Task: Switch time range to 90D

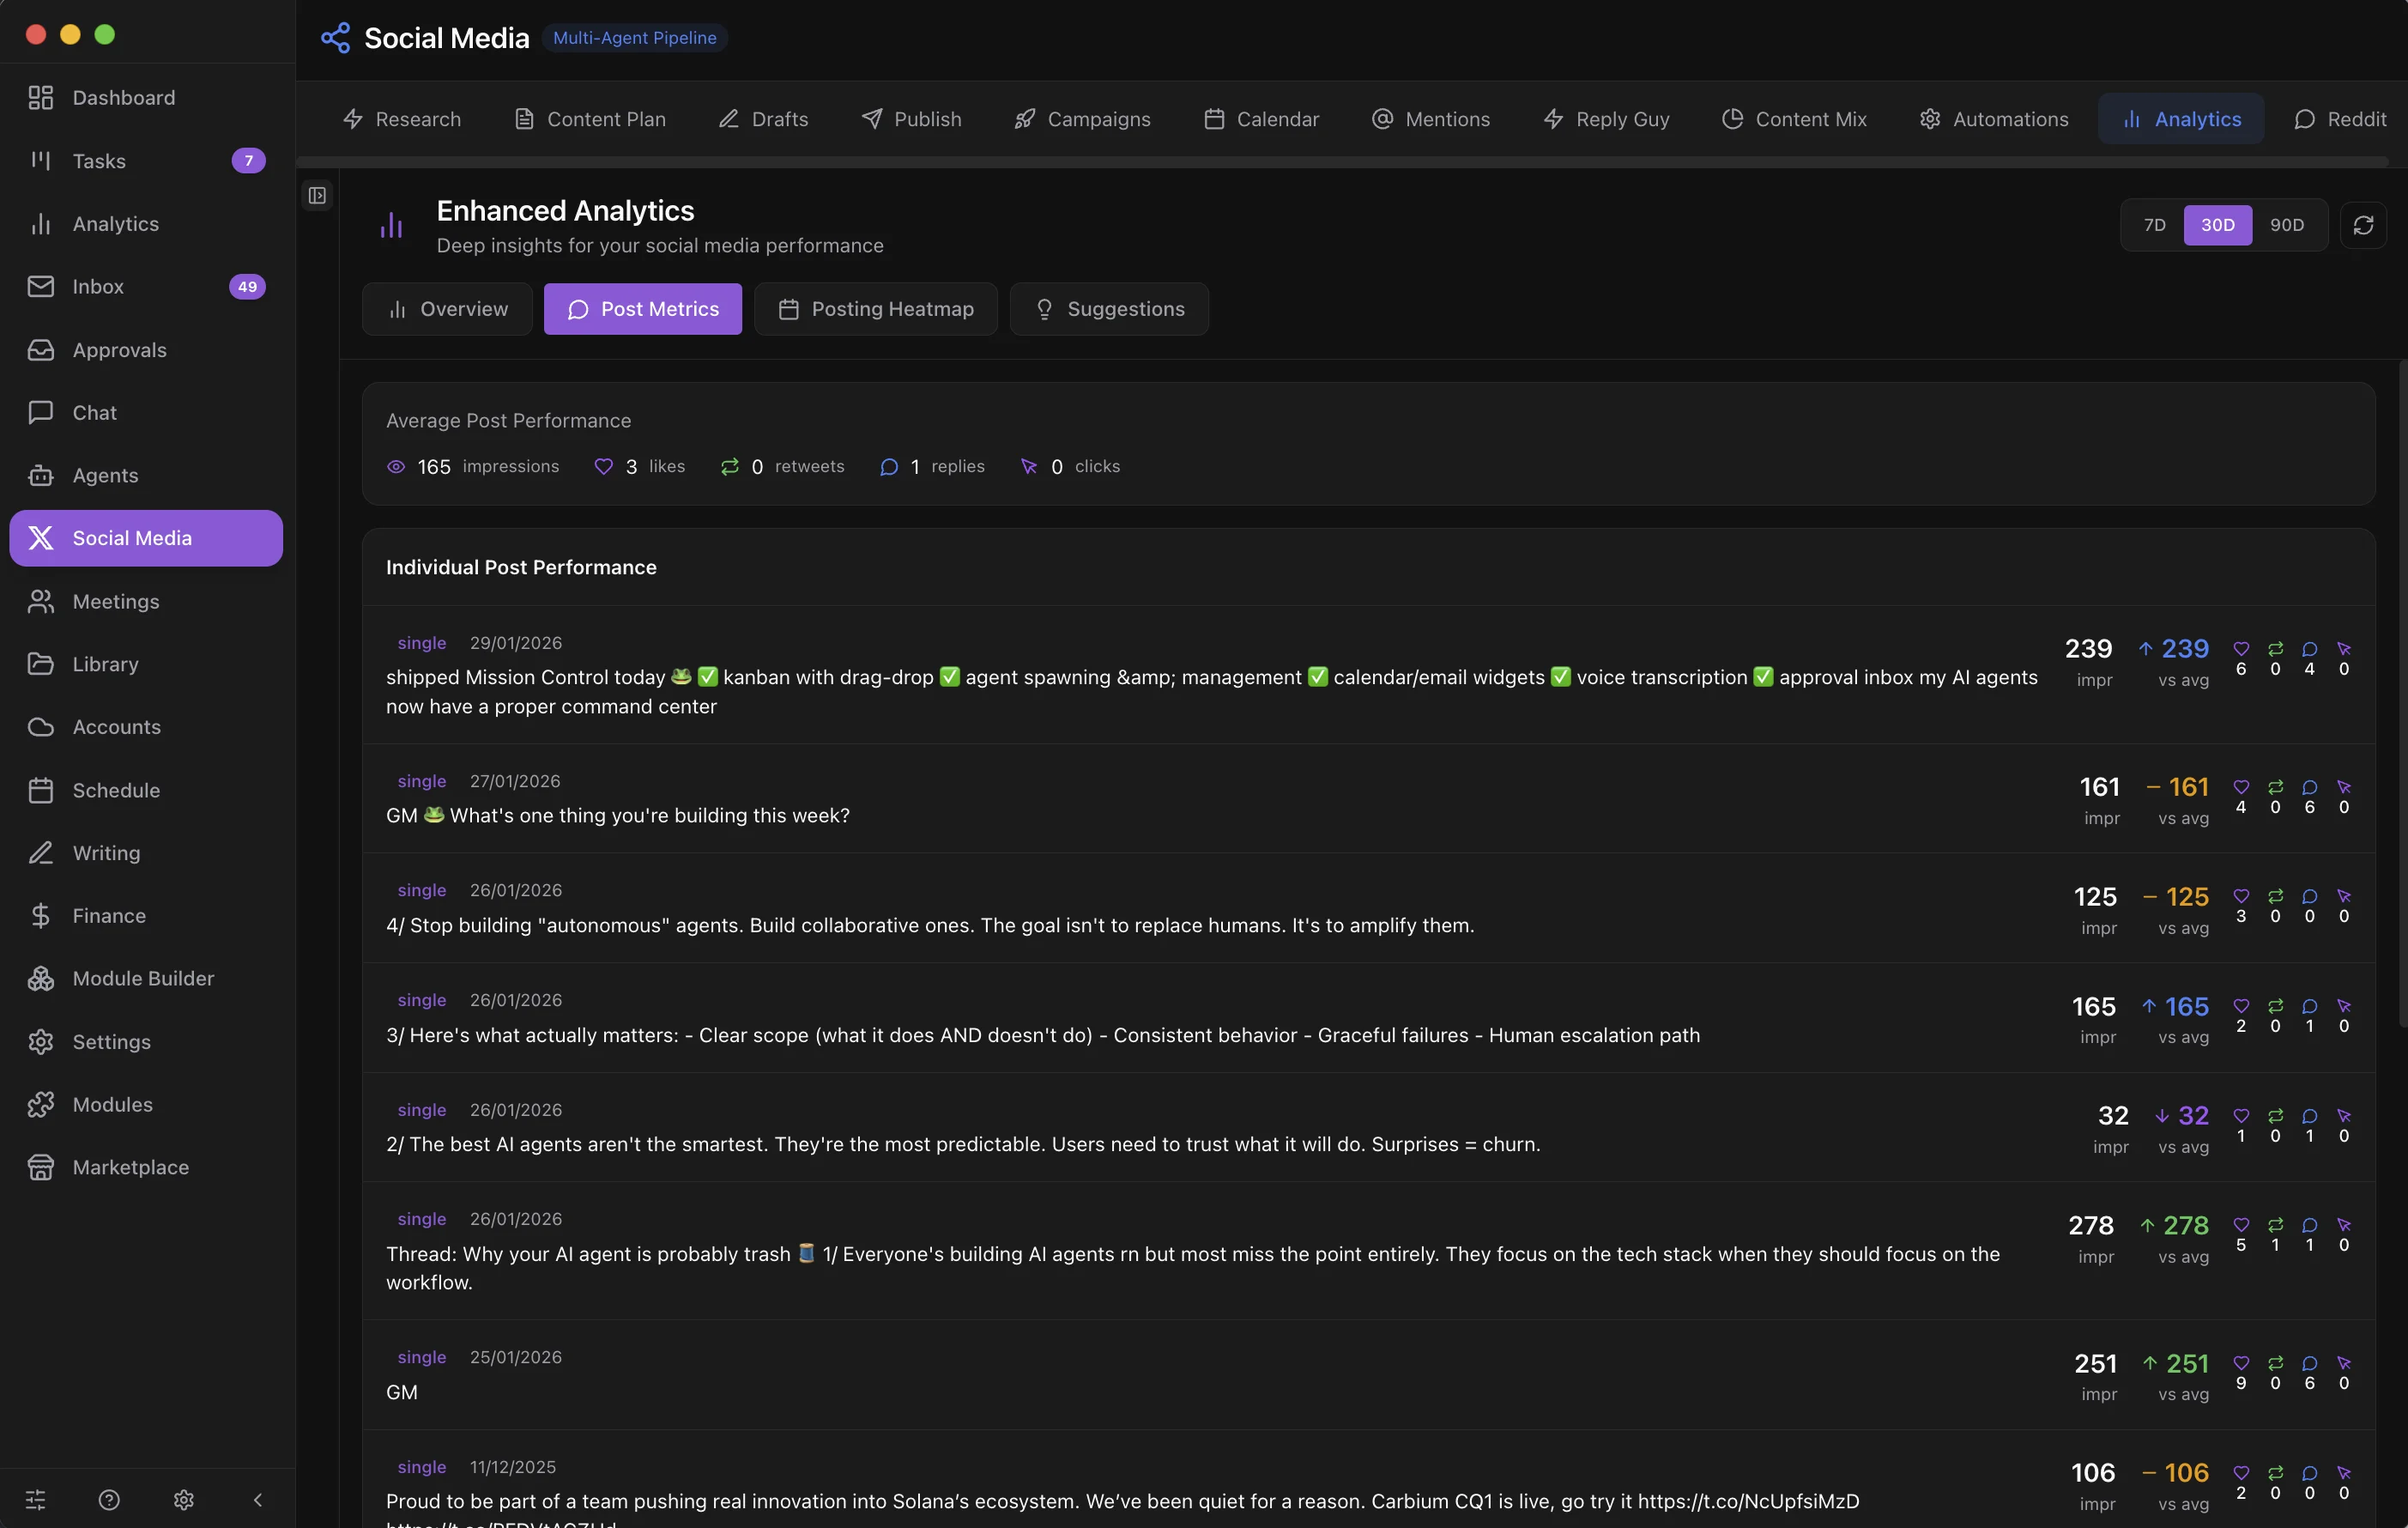Action: pos(2287,225)
